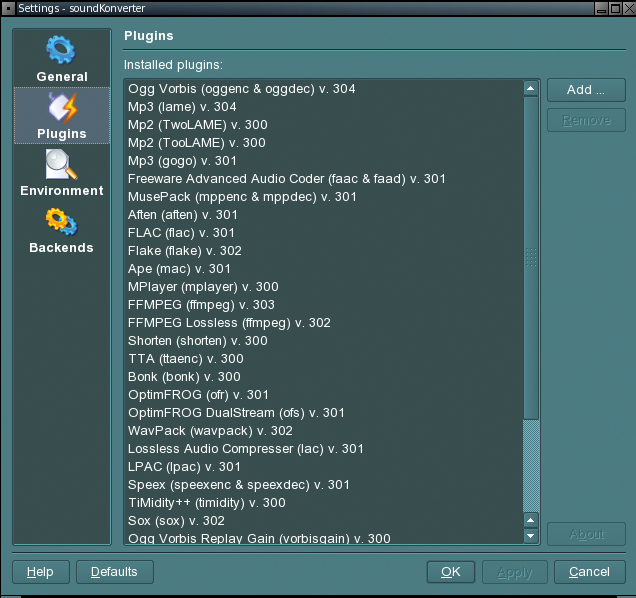
Task: Select Mp2 (TwoLAME) v. 300 plugin
Action: tap(323, 125)
